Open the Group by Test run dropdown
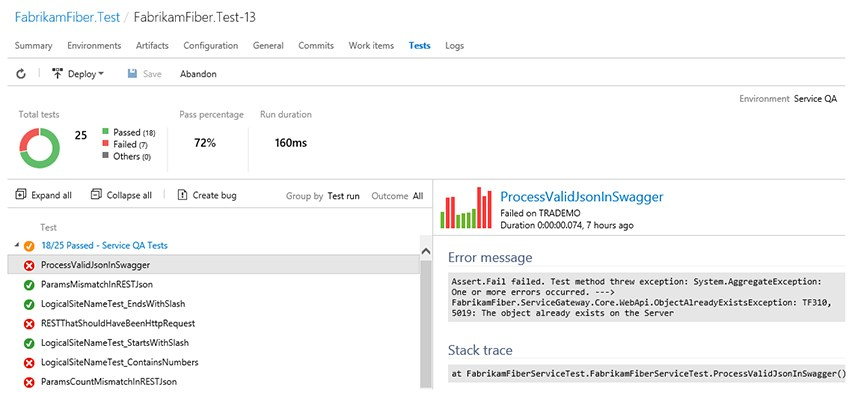The width and height of the screenshot is (849, 393). pyautogui.click(x=343, y=196)
